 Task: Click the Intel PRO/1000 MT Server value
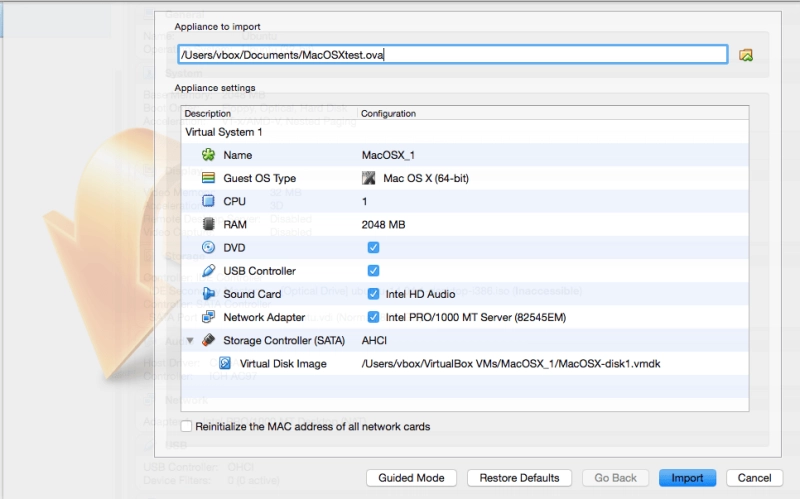476,317
